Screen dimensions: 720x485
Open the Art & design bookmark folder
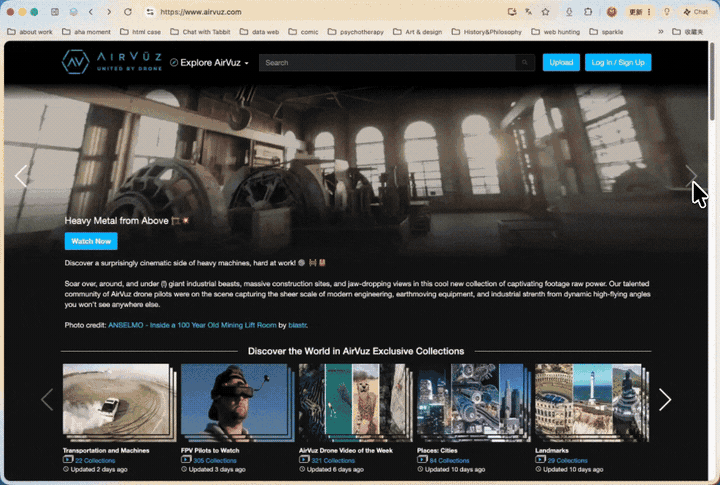coord(418,32)
